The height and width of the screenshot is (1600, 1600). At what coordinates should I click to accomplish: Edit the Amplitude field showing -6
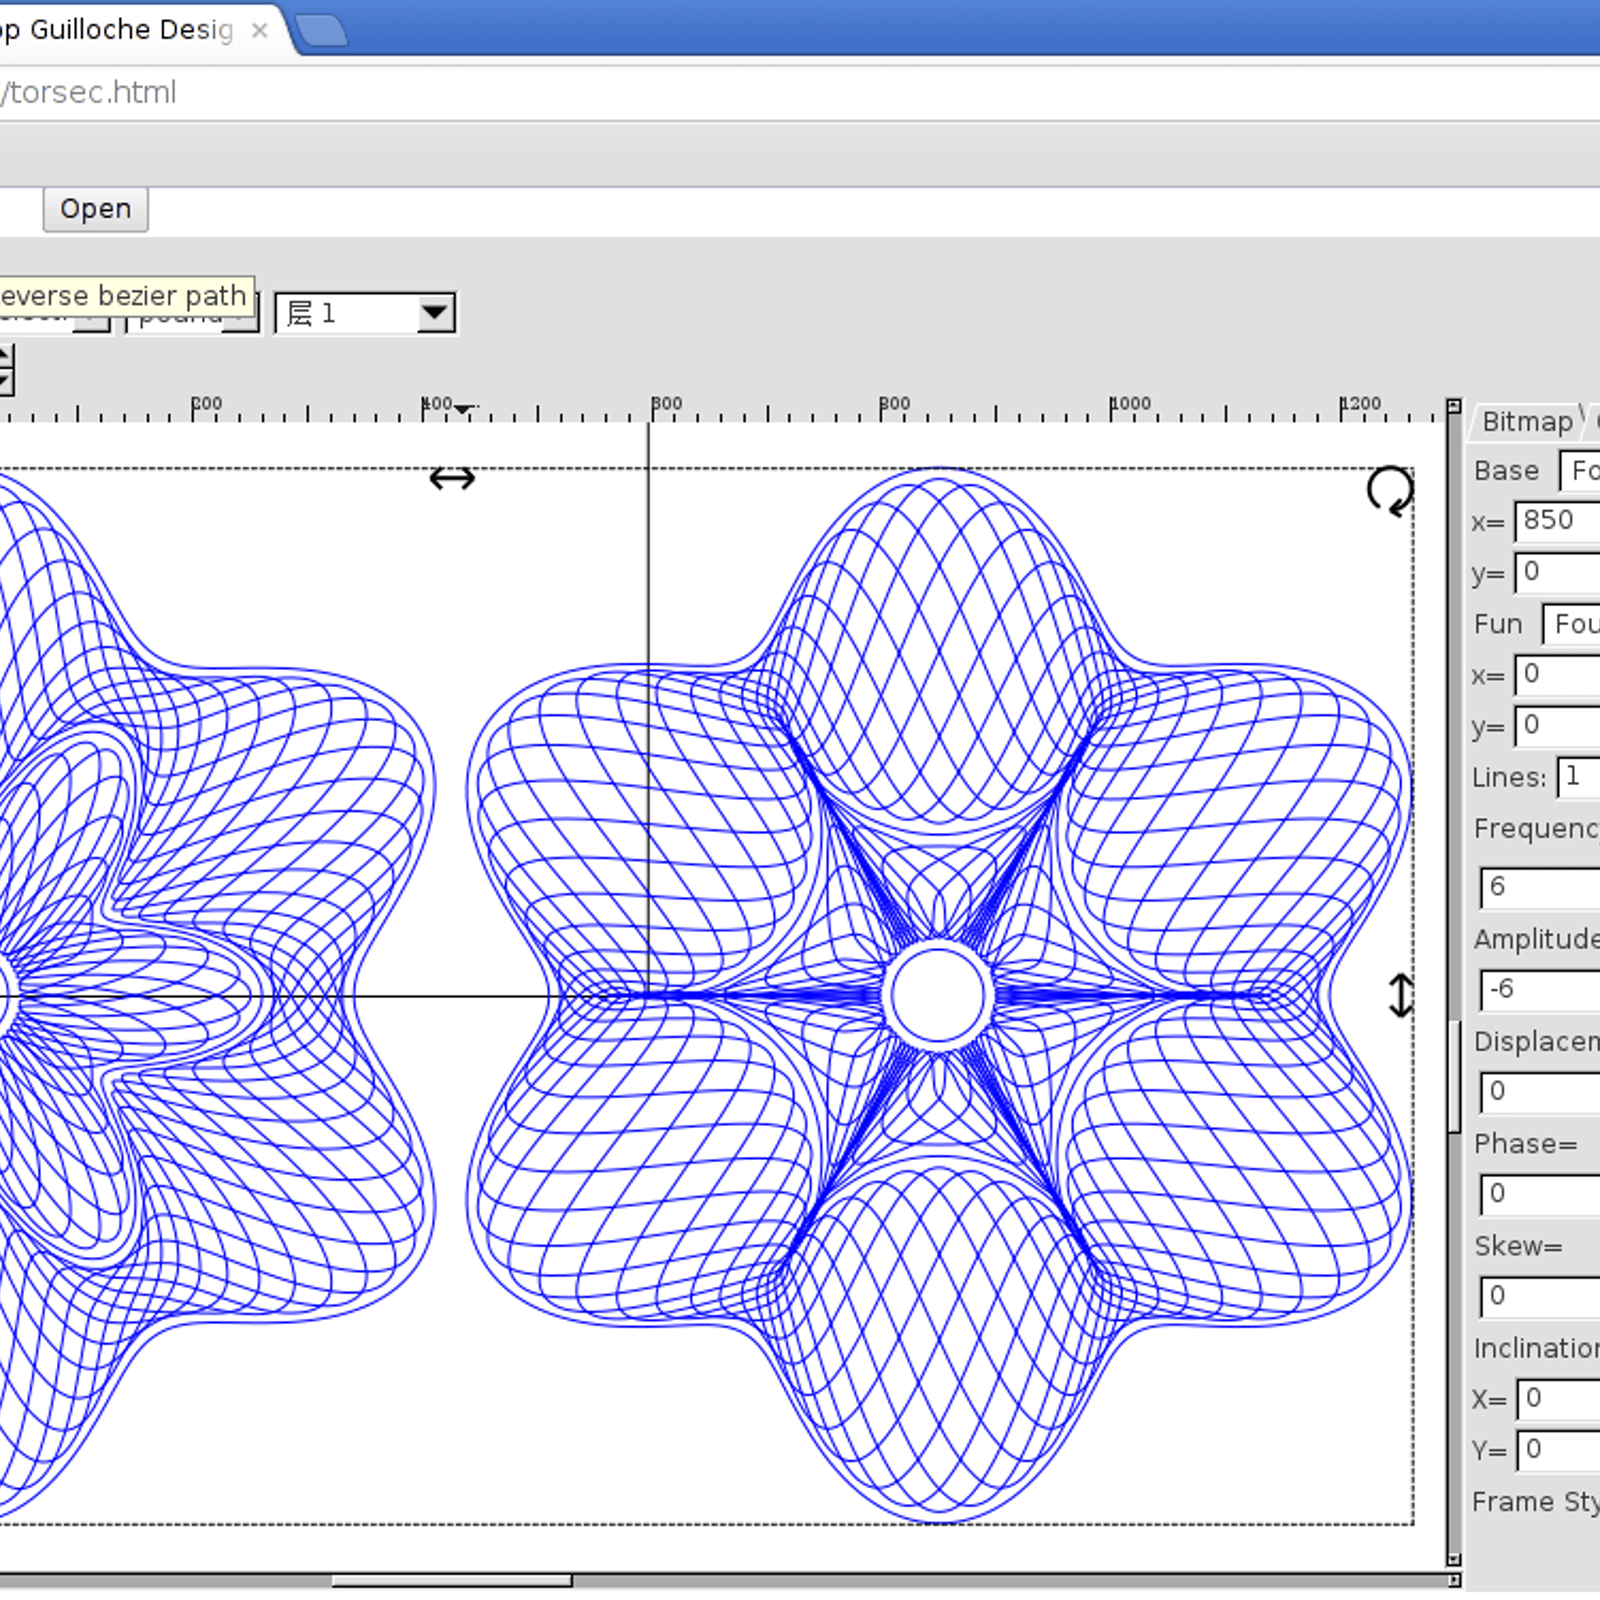coord(1540,990)
